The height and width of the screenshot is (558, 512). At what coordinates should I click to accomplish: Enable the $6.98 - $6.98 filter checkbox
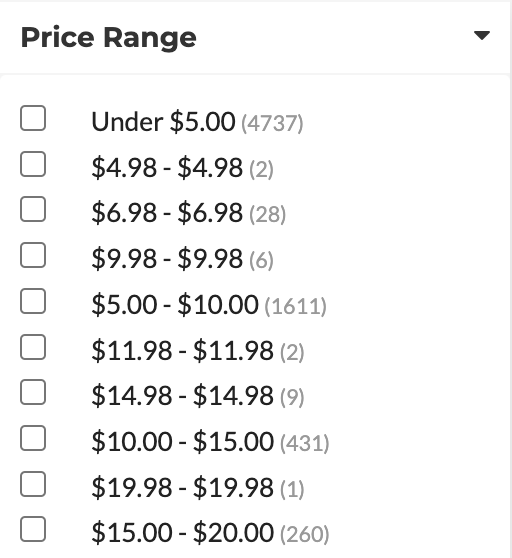pos(33,209)
